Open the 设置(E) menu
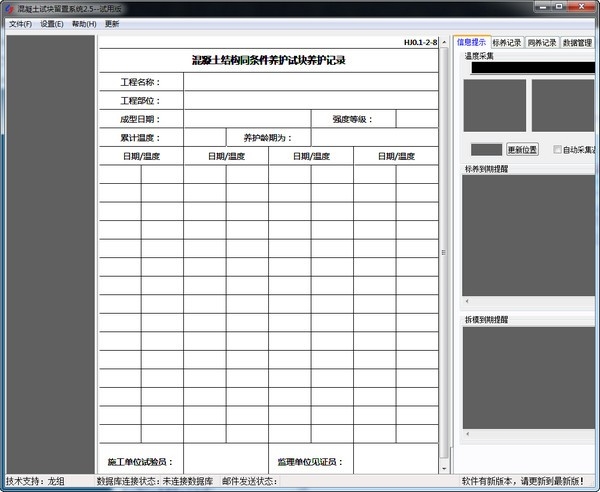This screenshot has width=600, height=492. coord(52,24)
